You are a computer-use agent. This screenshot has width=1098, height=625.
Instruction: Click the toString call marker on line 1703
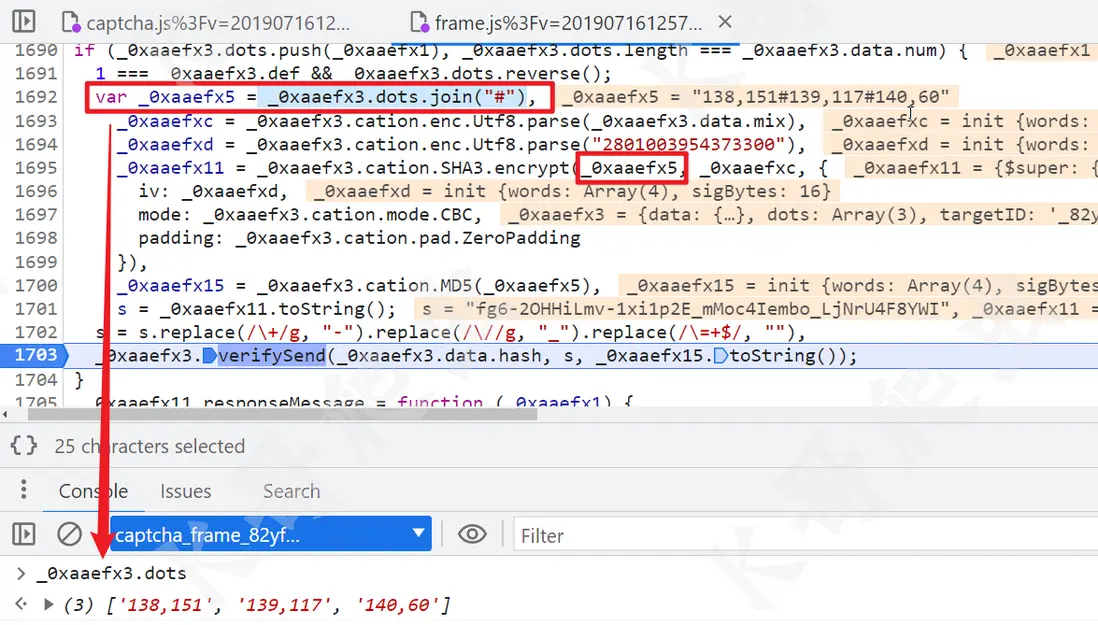tap(721, 356)
